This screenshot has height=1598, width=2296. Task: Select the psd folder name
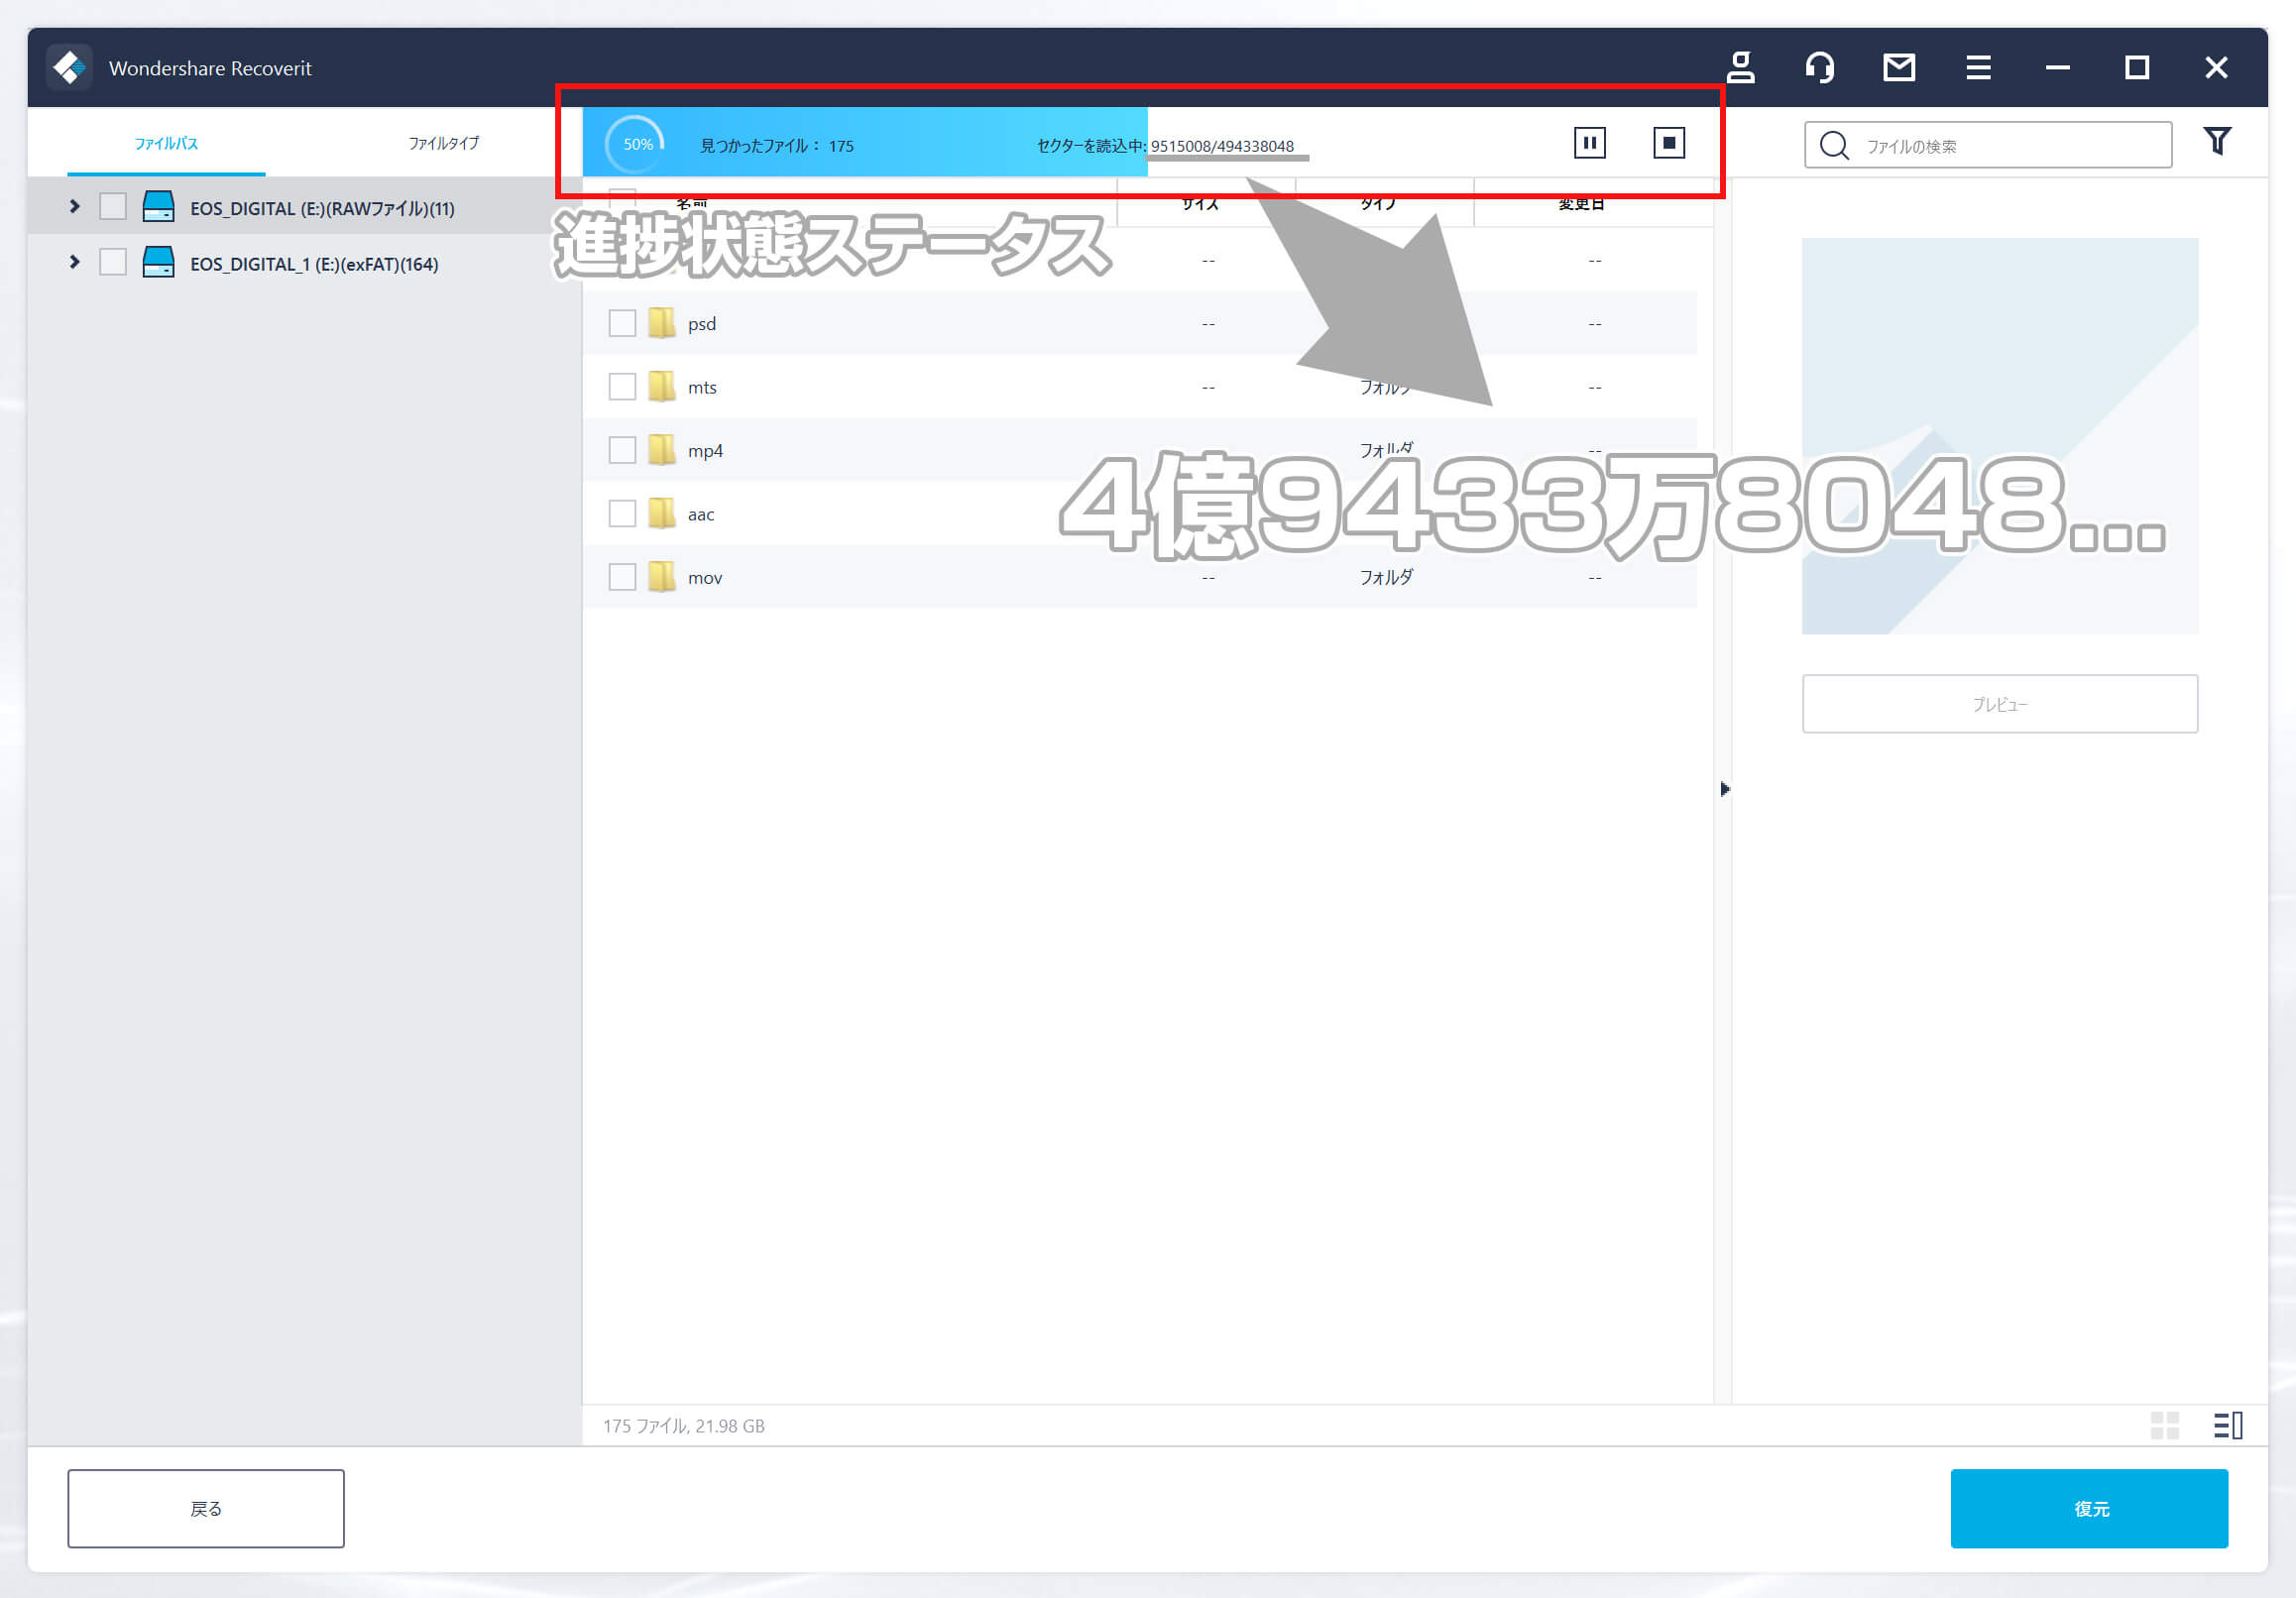(702, 324)
